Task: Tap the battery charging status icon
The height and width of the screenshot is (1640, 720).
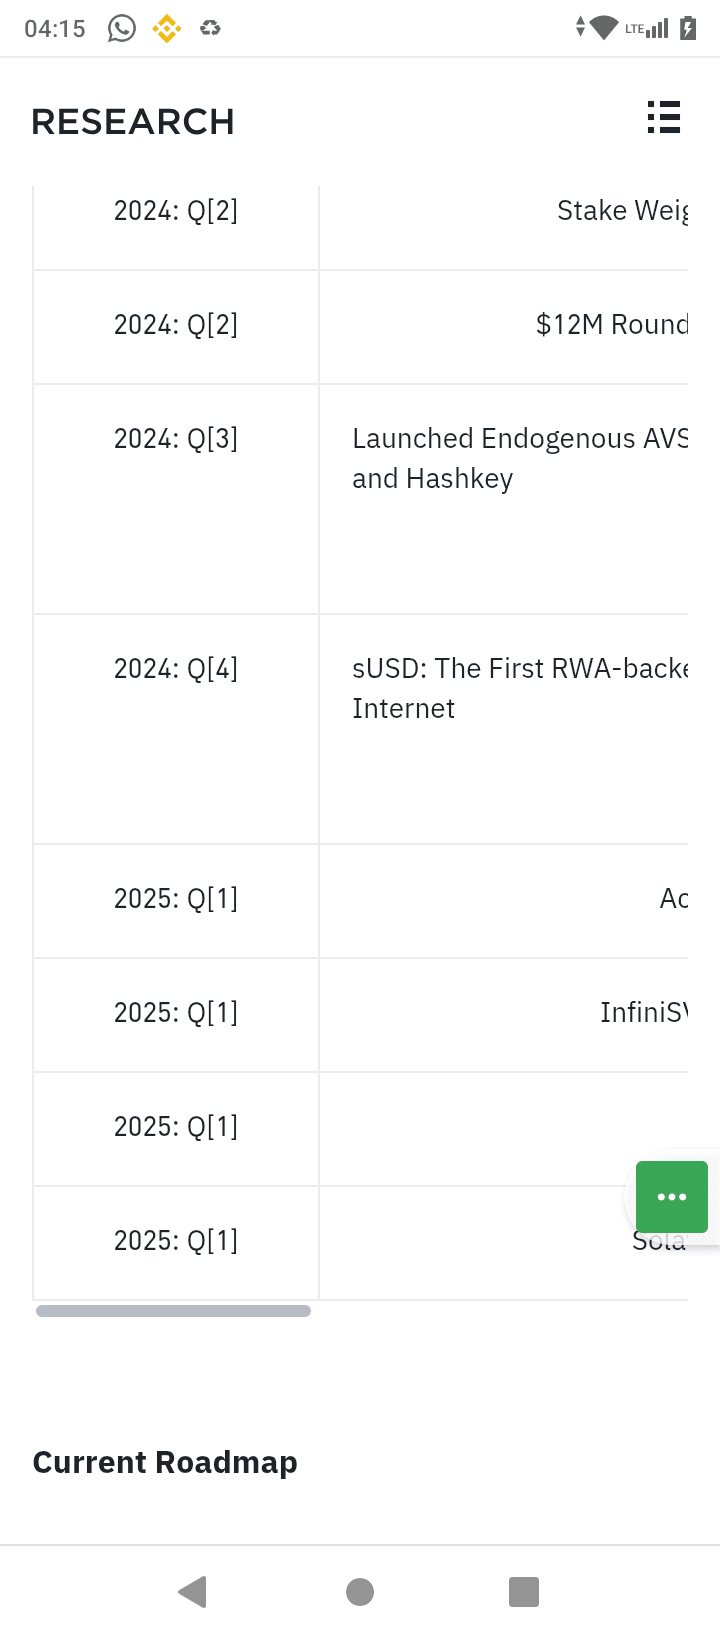Action: pyautogui.click(x=688, y=28)
